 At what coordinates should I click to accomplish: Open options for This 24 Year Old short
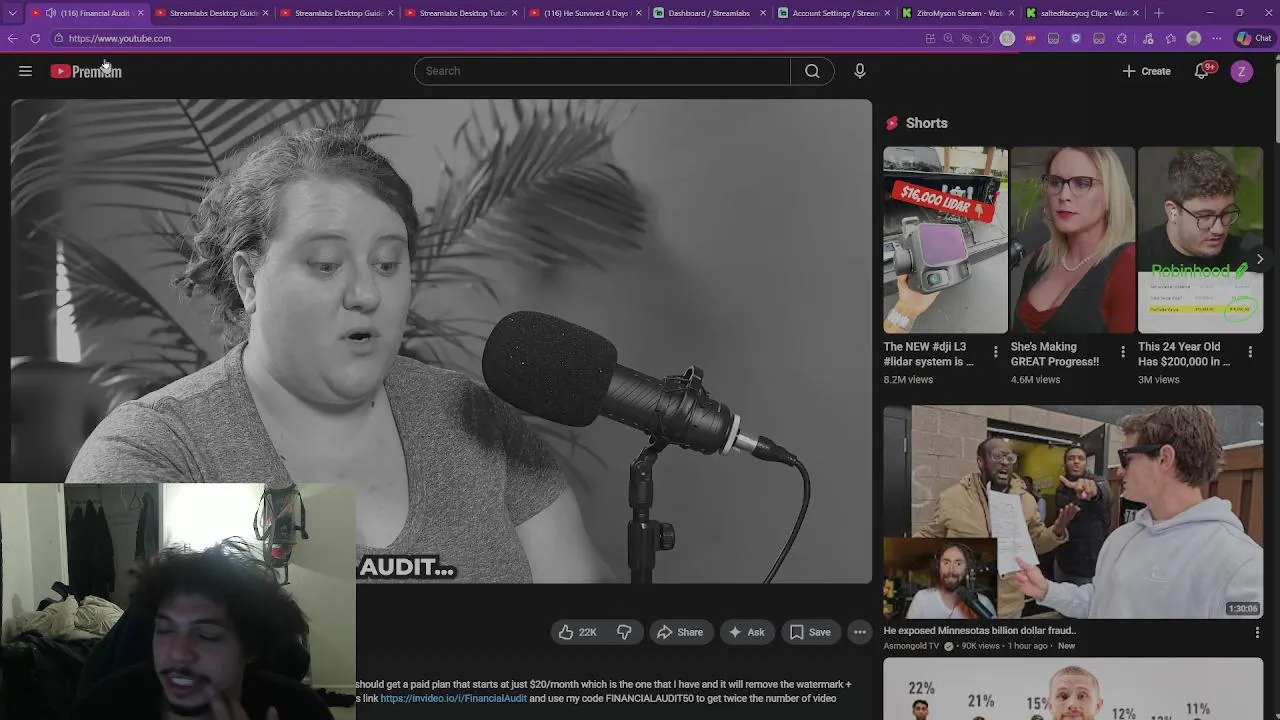[x=1250, y=352]
